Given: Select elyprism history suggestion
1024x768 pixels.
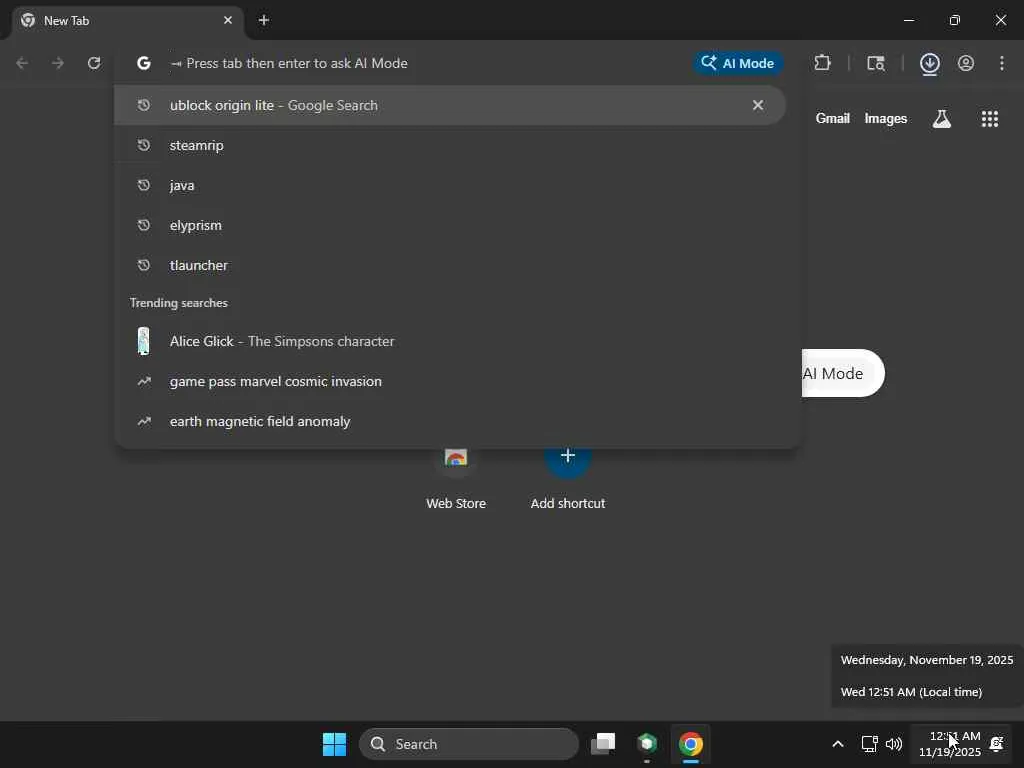Looking at the screenshot, I should pos(449,225).
